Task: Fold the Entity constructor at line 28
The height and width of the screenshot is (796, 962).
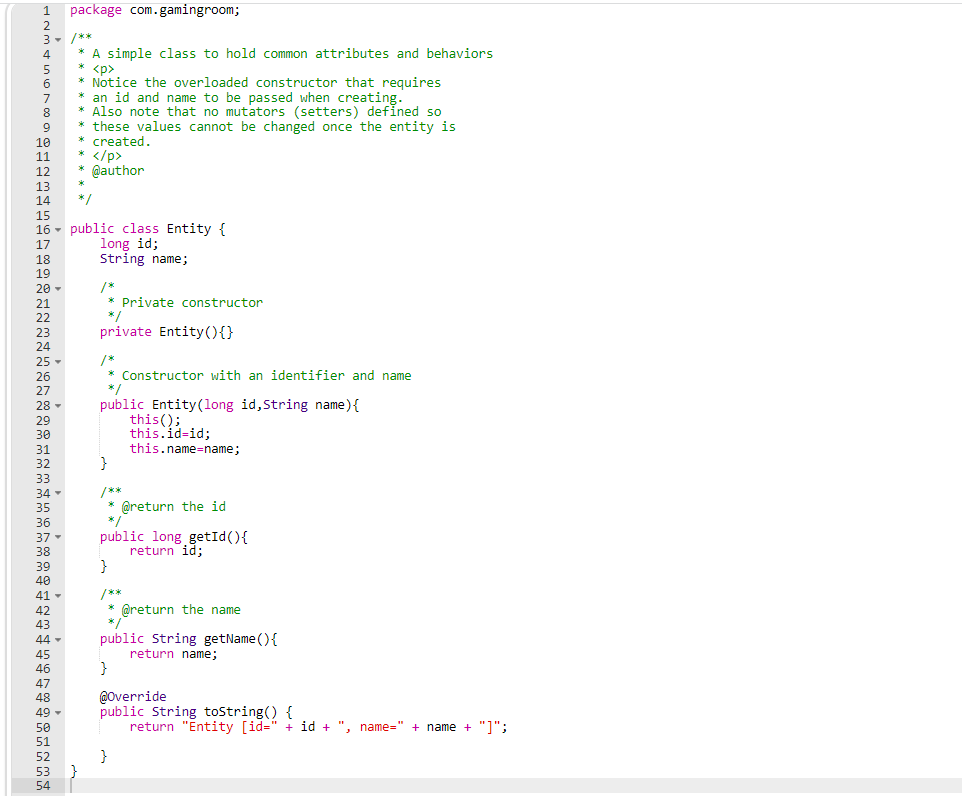Action: pyautogui.click(x=58, y=406)
